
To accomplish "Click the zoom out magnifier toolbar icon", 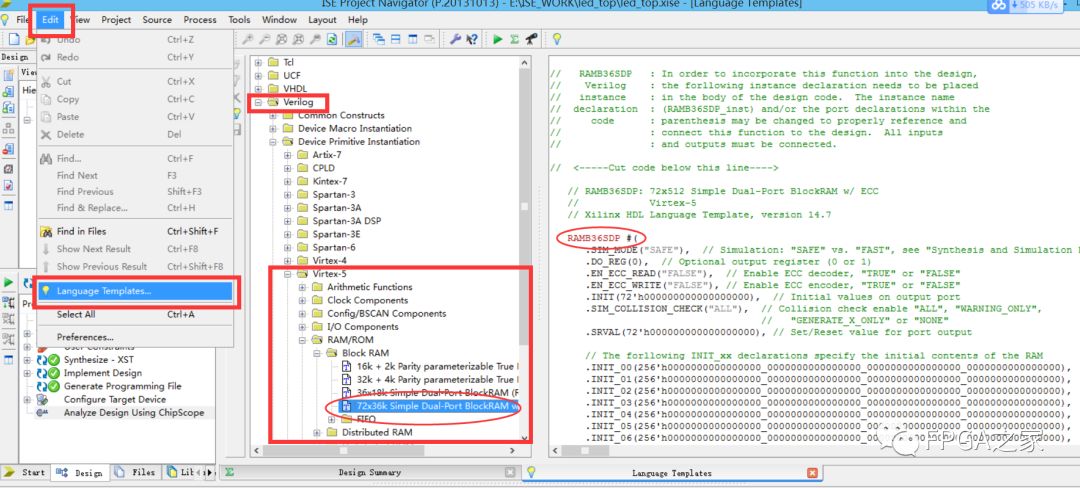I will pyautogui.click(x=265, y=39).
